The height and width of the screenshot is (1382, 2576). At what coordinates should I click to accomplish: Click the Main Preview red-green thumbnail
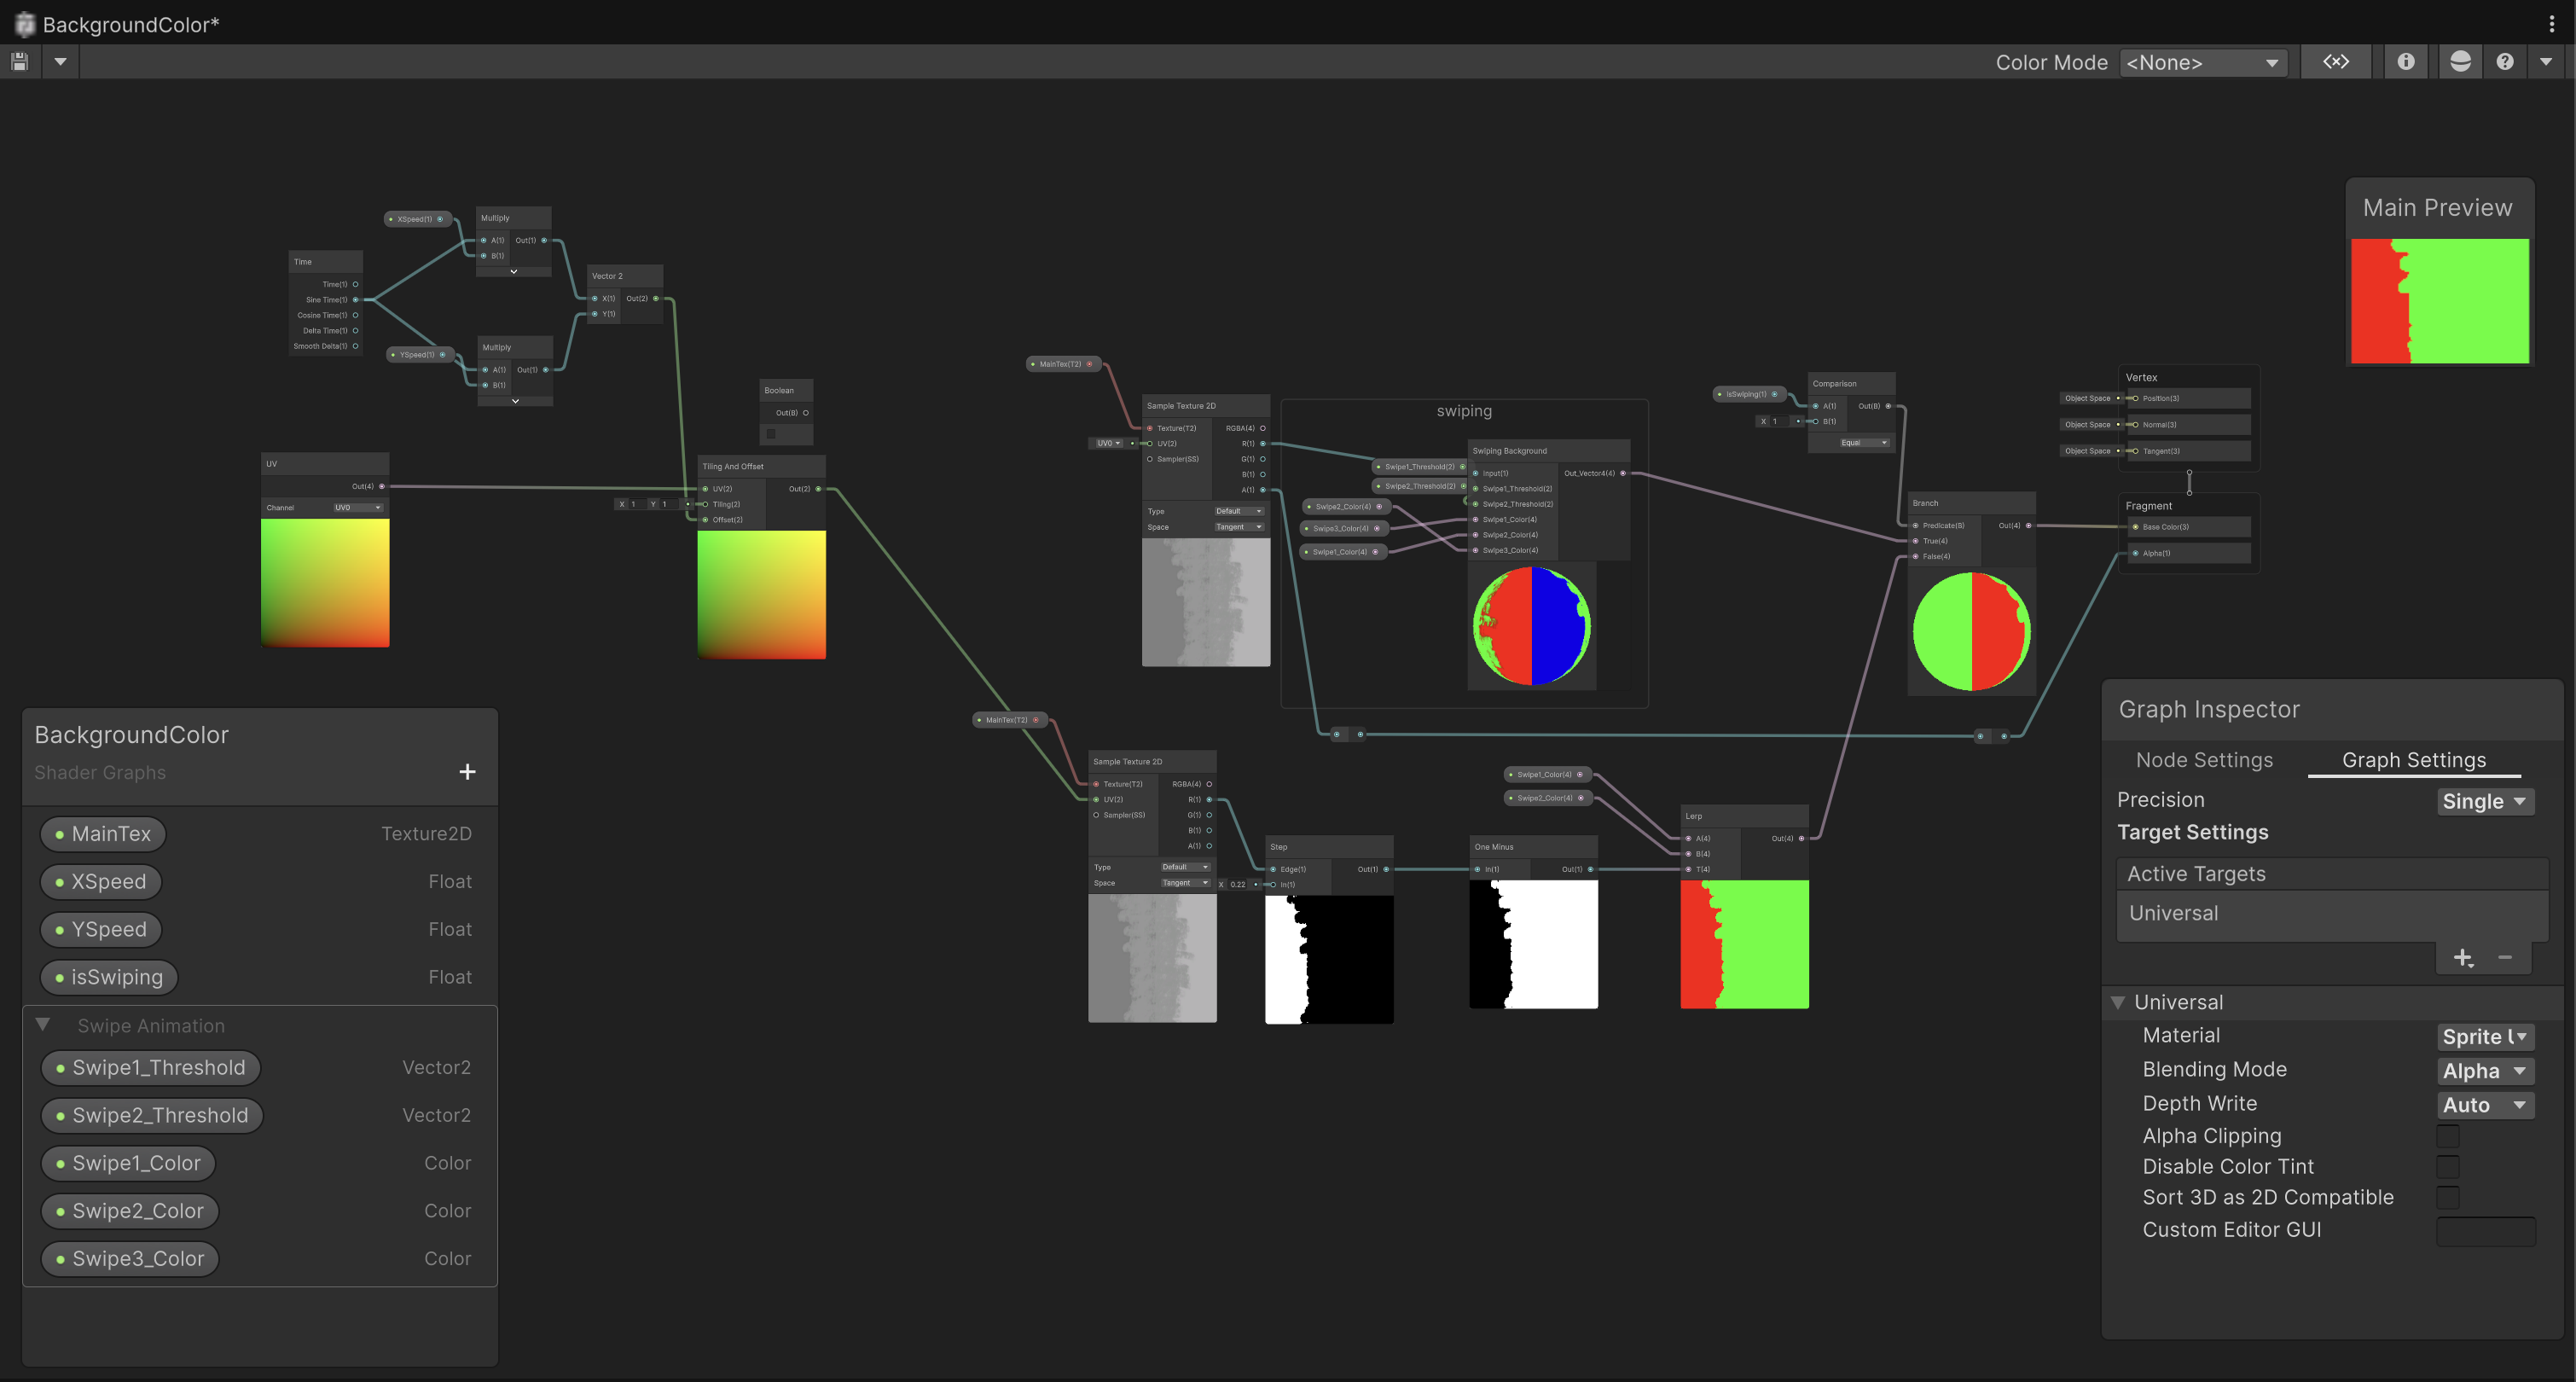click(x=2439, y=301)
